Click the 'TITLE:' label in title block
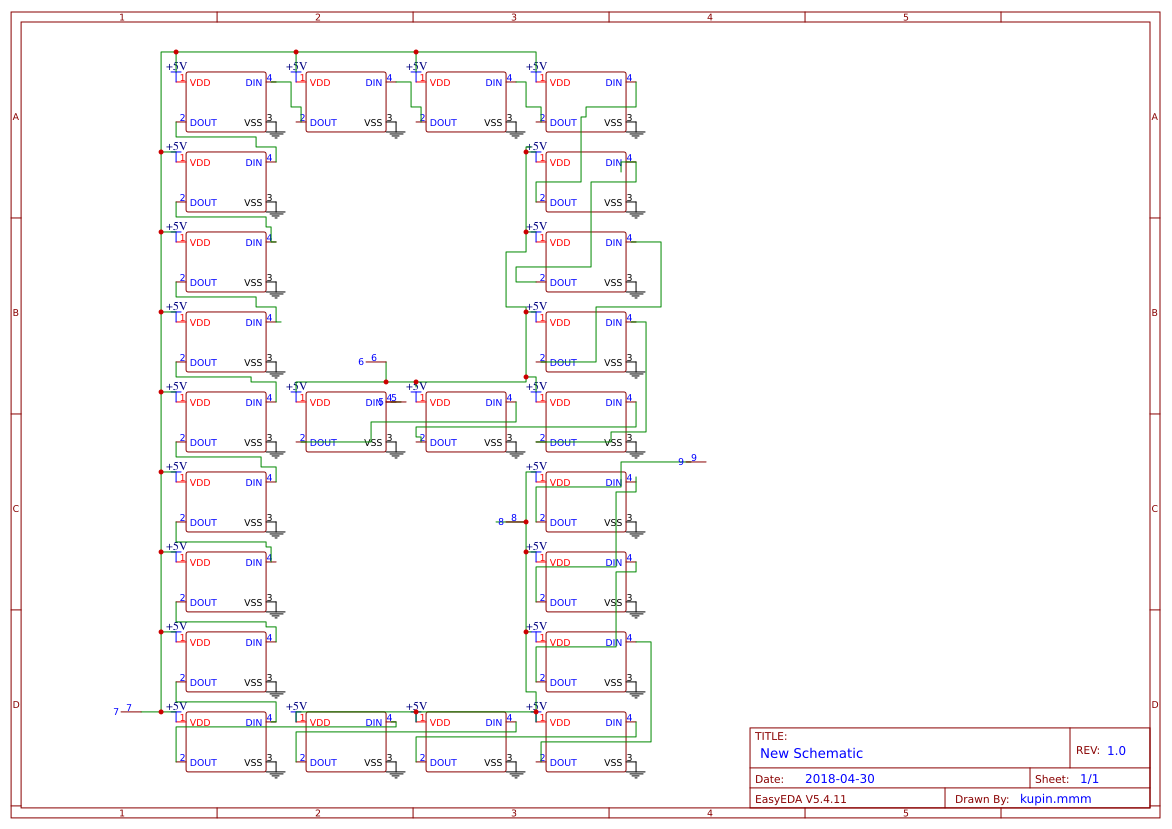The width and height of the screenshot is (1172, 829). click(771, 736)
